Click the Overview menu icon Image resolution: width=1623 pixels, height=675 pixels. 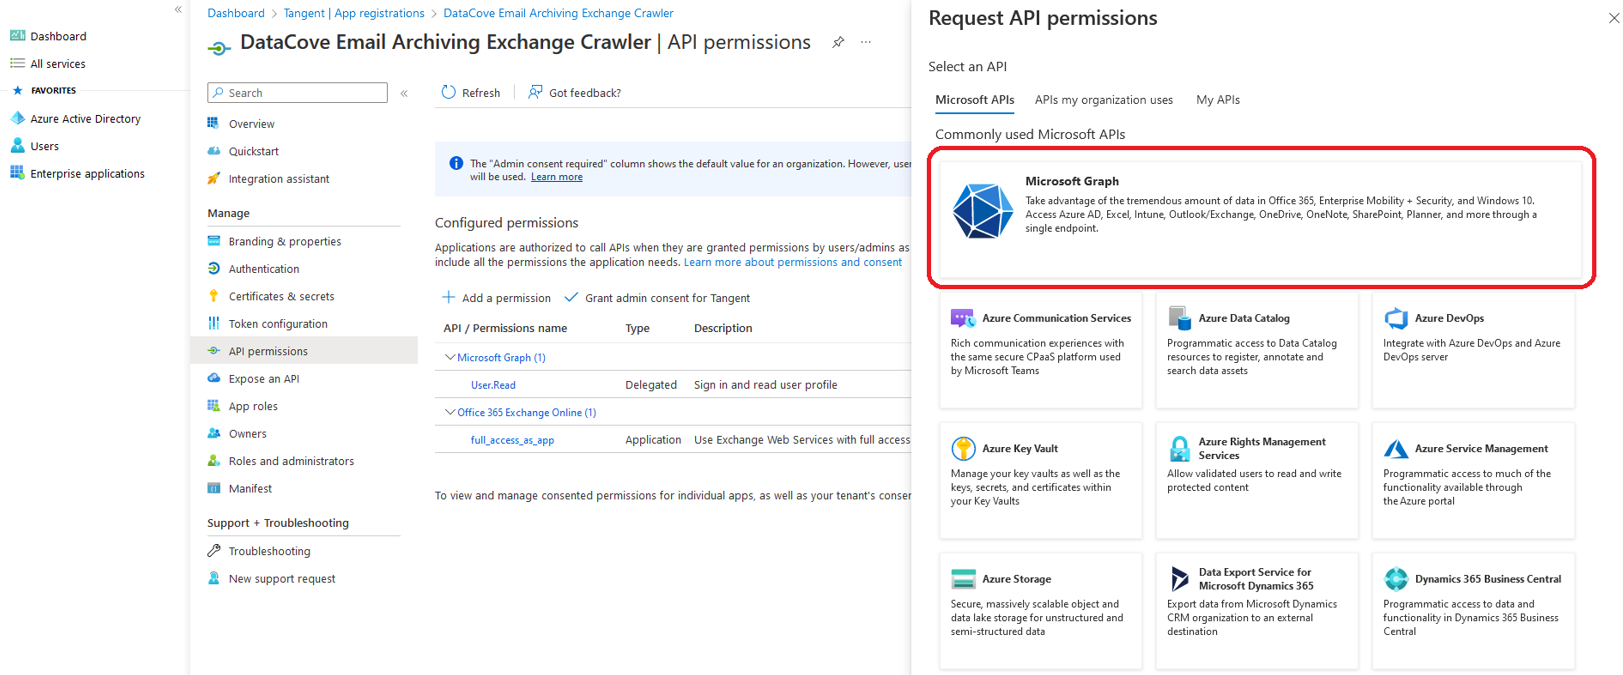click(x=213, y=123)
